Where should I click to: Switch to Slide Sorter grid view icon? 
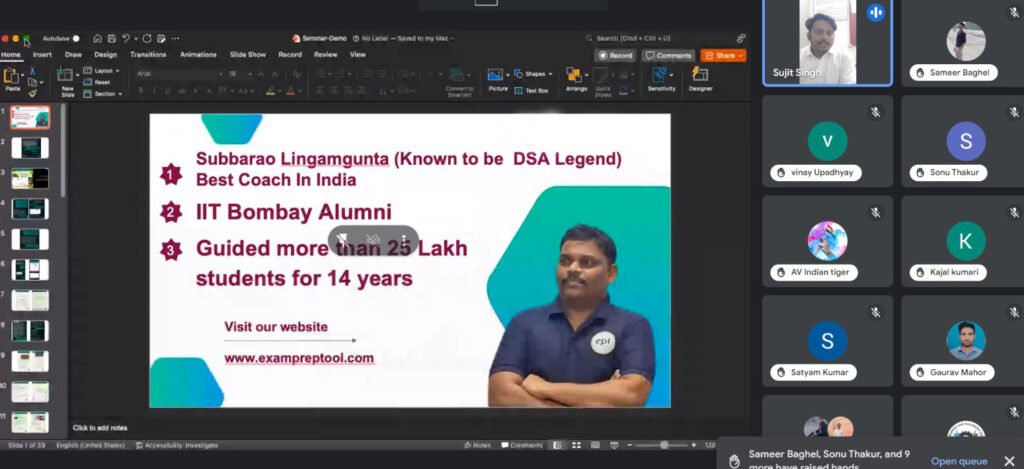[x=577, y=445]
